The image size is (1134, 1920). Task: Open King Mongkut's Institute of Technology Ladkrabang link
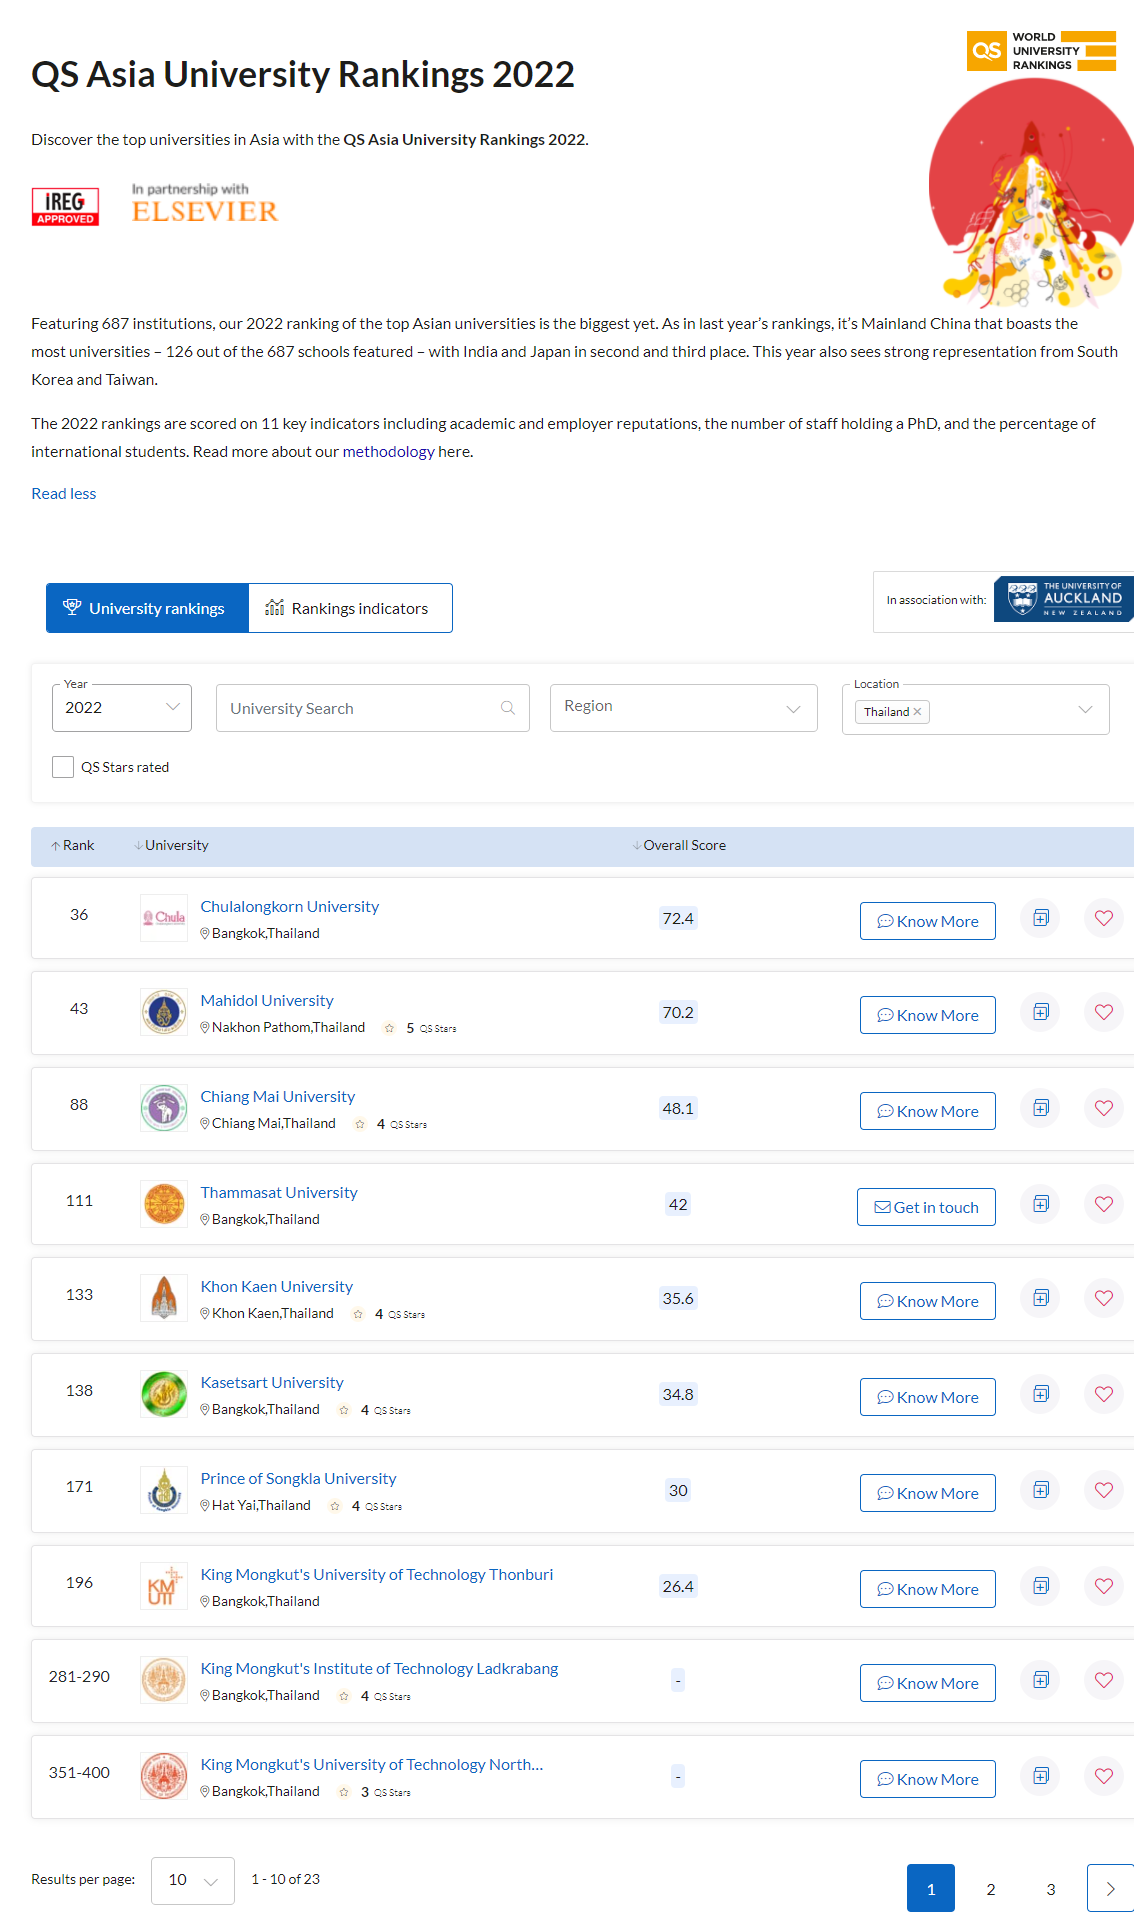pos(379,1668)
